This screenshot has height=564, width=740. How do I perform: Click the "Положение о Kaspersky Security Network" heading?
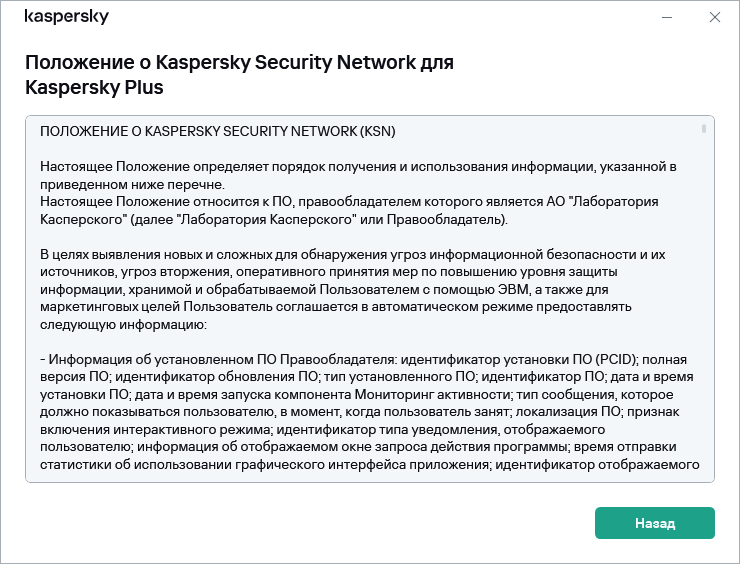coord(238,62)
